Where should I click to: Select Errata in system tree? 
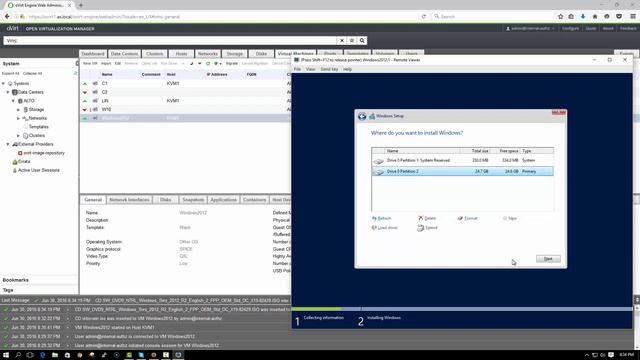24,162
